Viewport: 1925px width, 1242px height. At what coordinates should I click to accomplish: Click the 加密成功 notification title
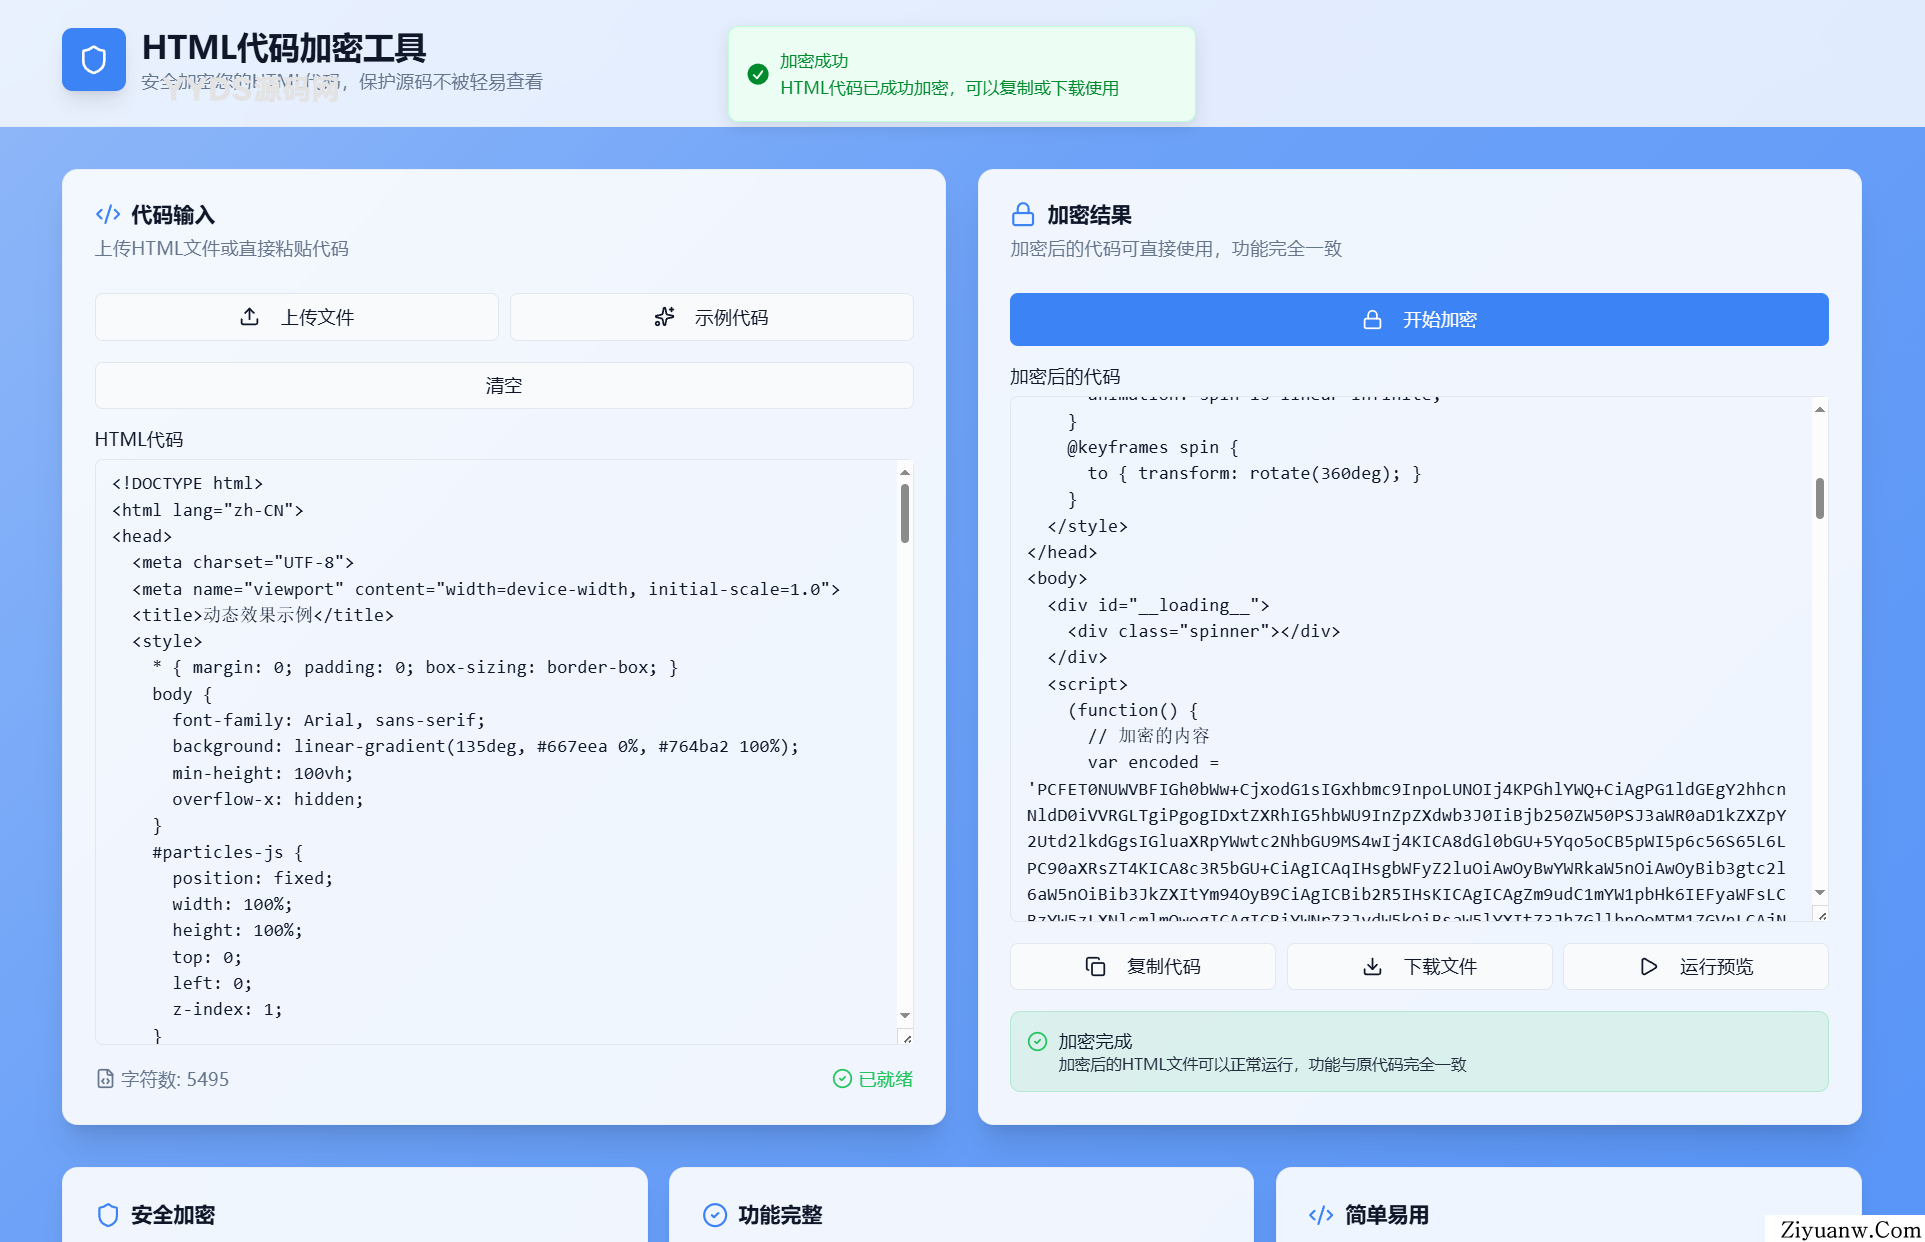pos(814,61)
